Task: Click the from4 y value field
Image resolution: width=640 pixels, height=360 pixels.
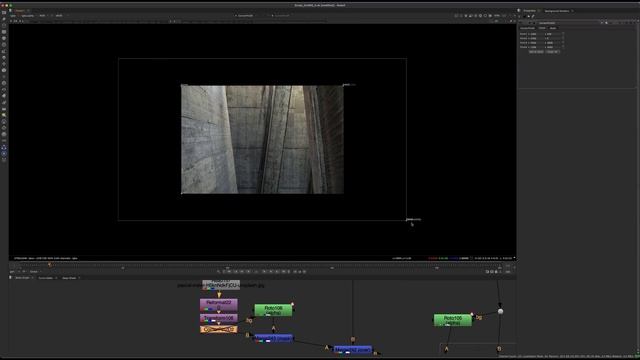Action: pyautogui.click(x=552, y=47)
